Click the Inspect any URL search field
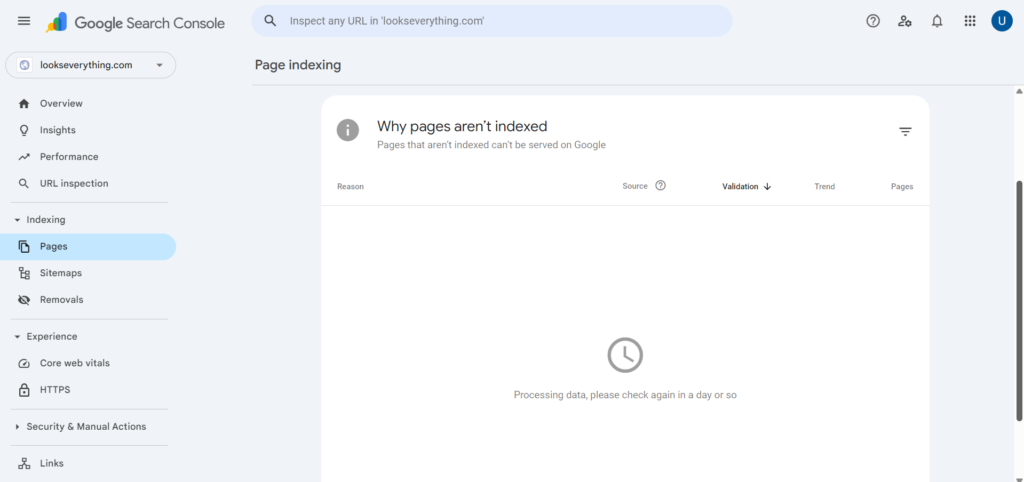 500,21
